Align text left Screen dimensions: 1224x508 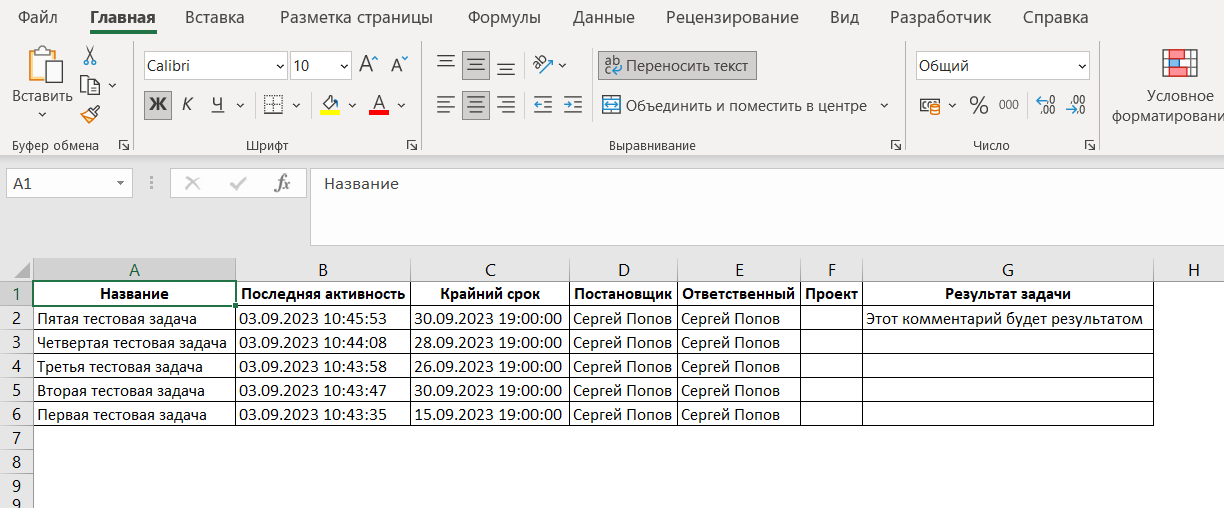(x=446, y=105)
